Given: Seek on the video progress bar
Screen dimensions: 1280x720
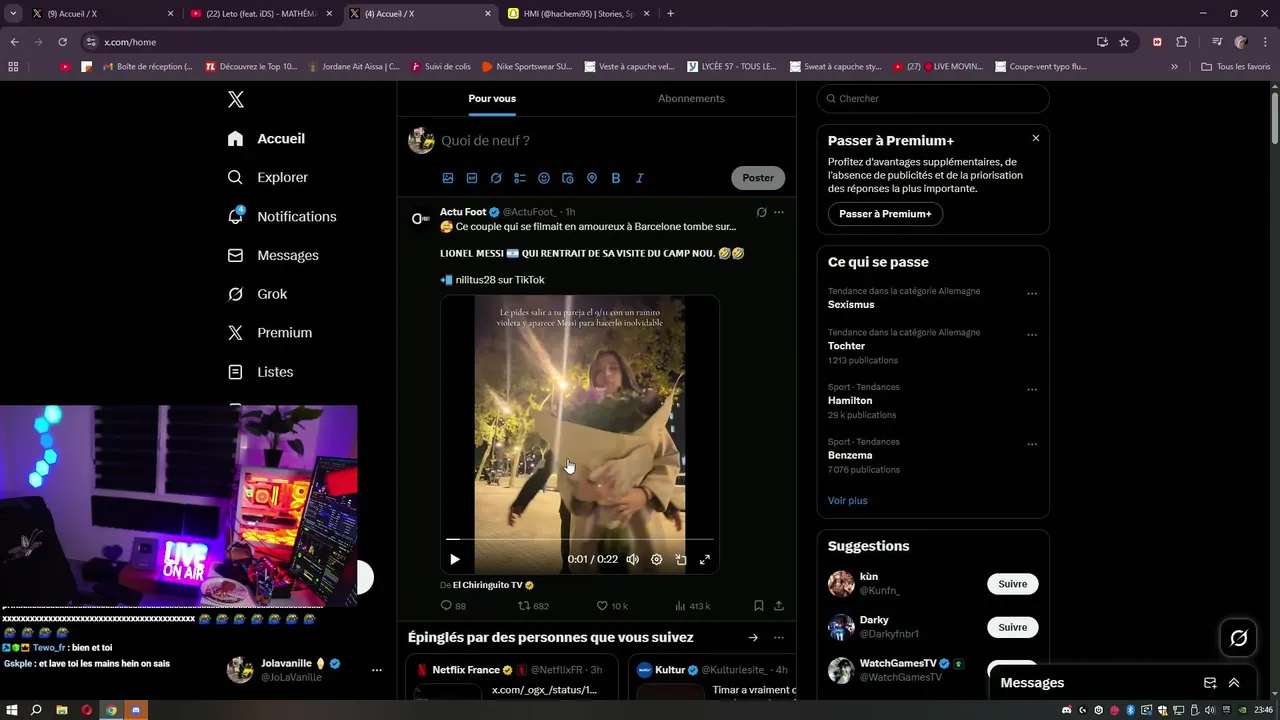Looking at the screenshot, I should point(580,540).
